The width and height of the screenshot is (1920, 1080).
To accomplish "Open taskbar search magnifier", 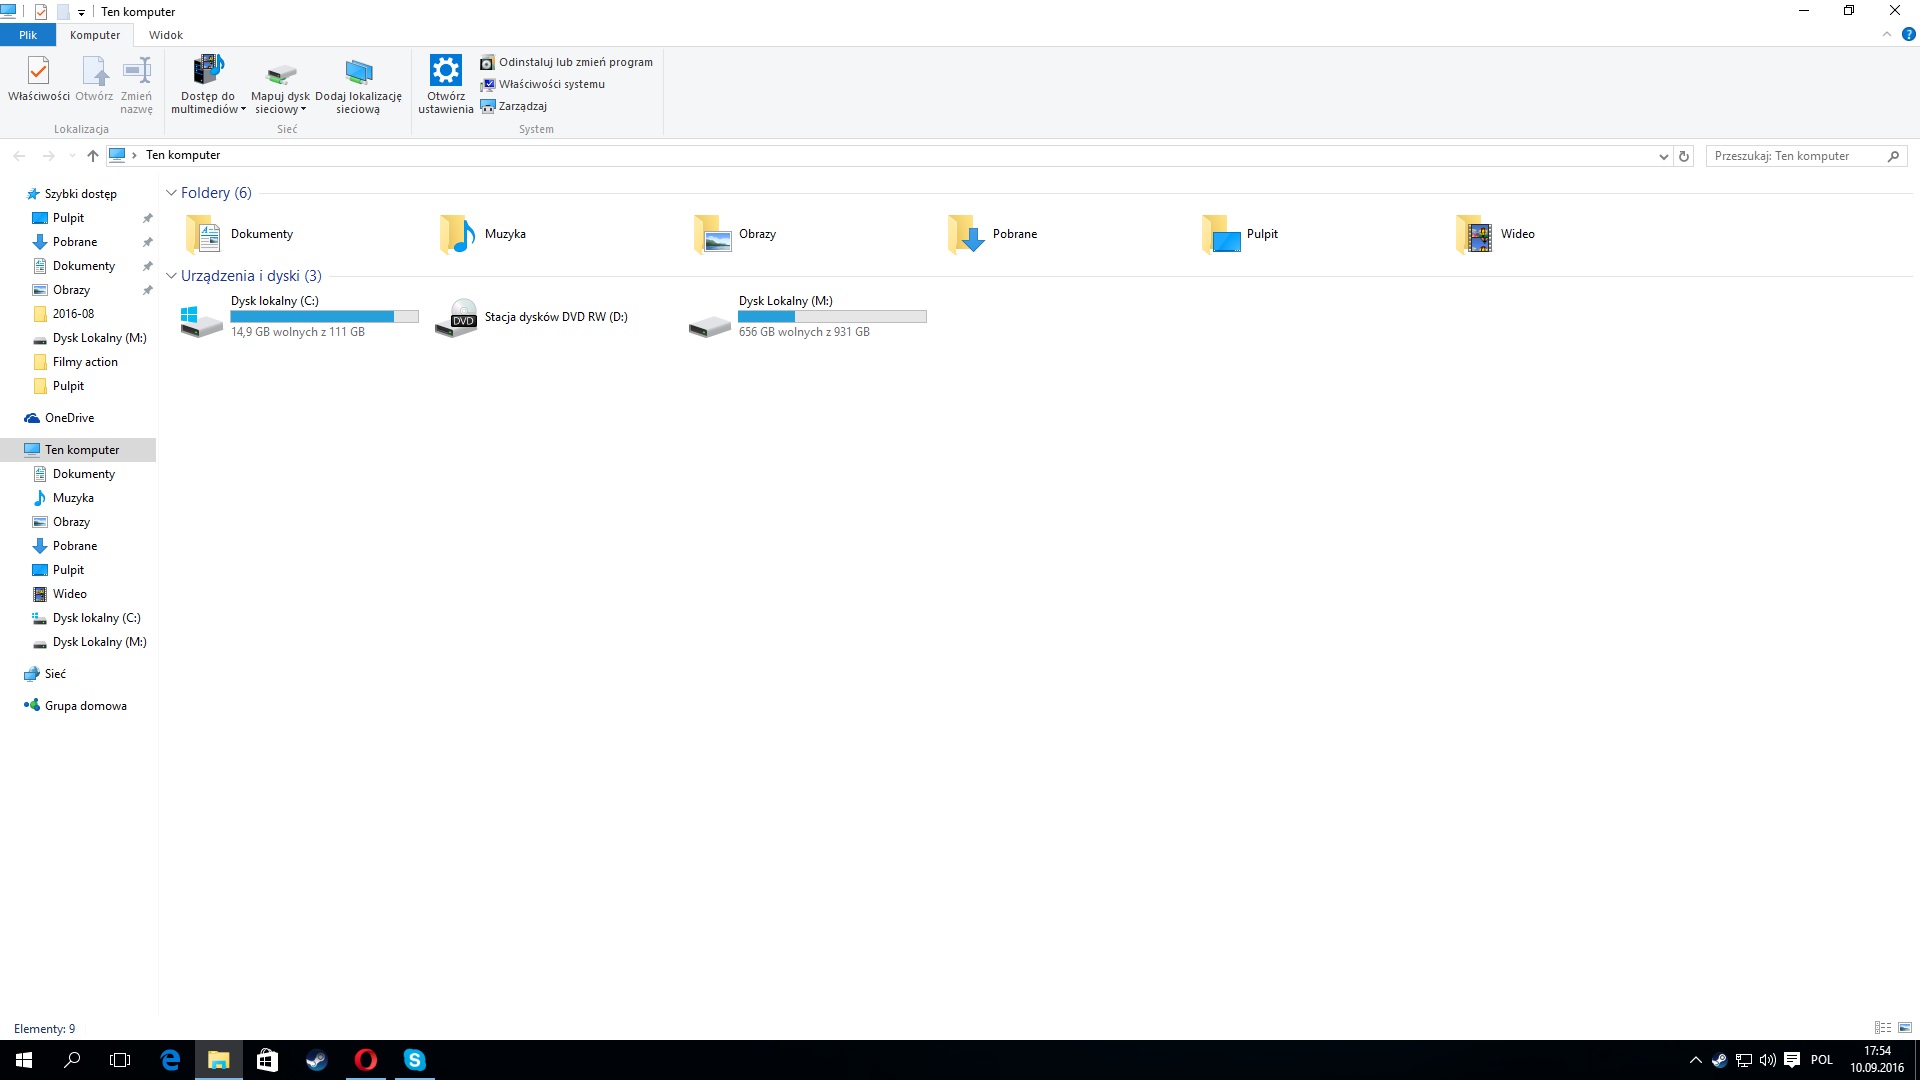I will pyautogui.click(x=72, y=1060).
